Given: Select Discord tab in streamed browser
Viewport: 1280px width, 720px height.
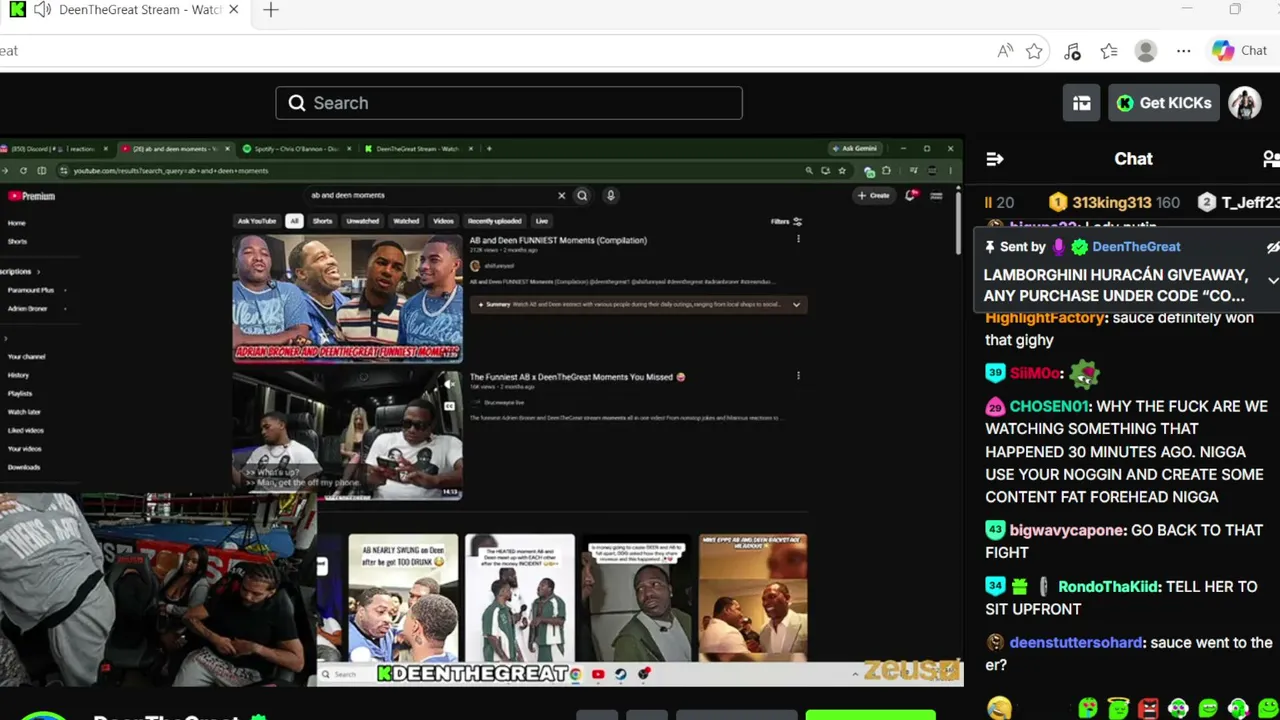Looking at the screenshot, I should (54, 149).
